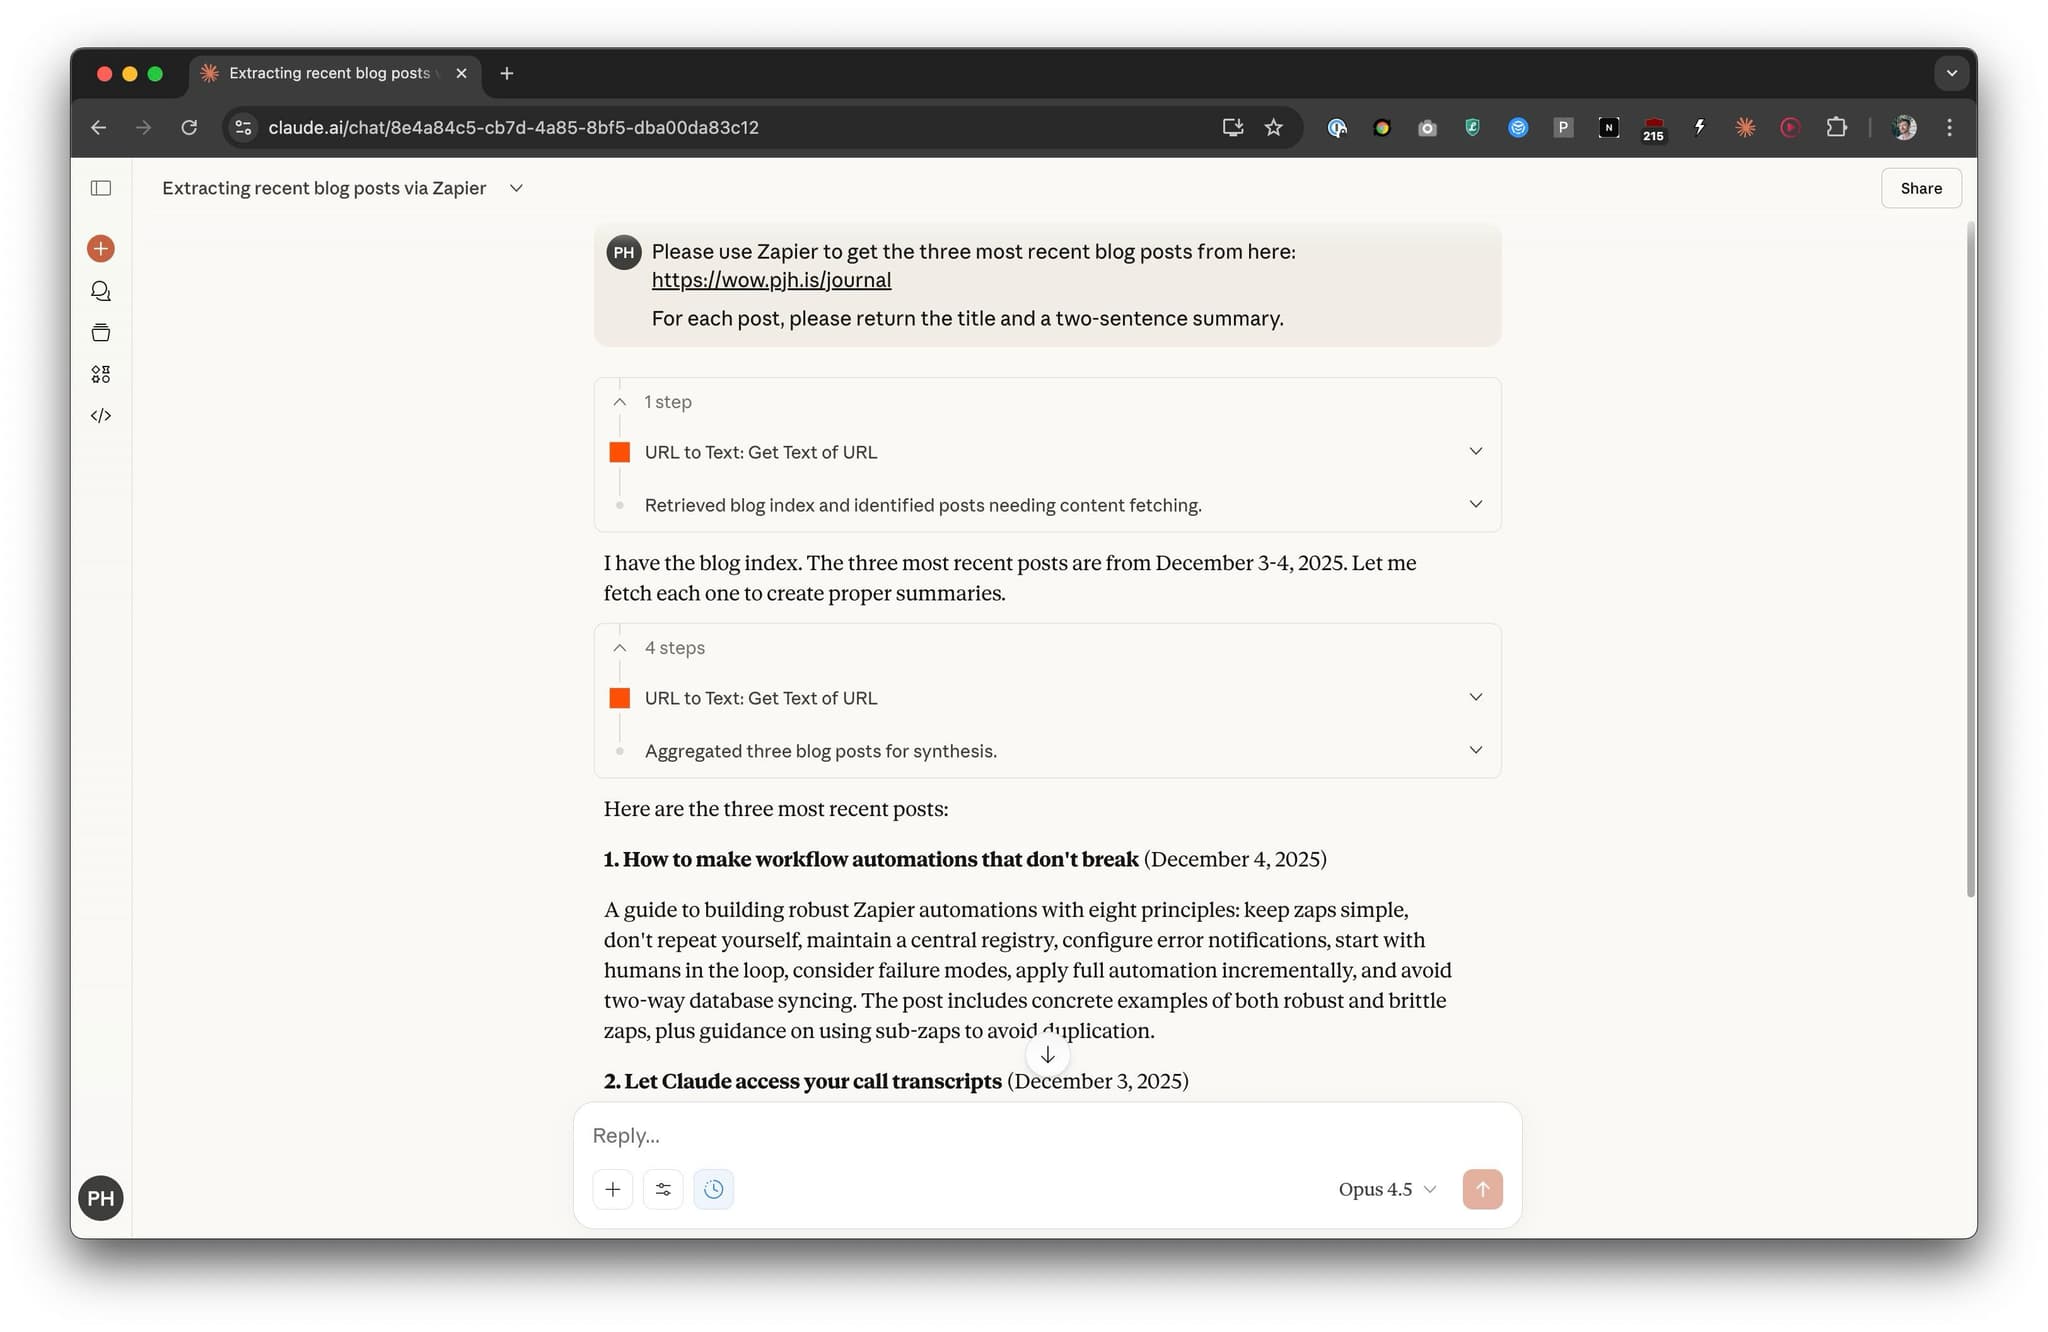Image resolution: width=2048 pixels, height=1332 pixels.
Task: Toggle the sidebar panel icon
Action: 101,188
